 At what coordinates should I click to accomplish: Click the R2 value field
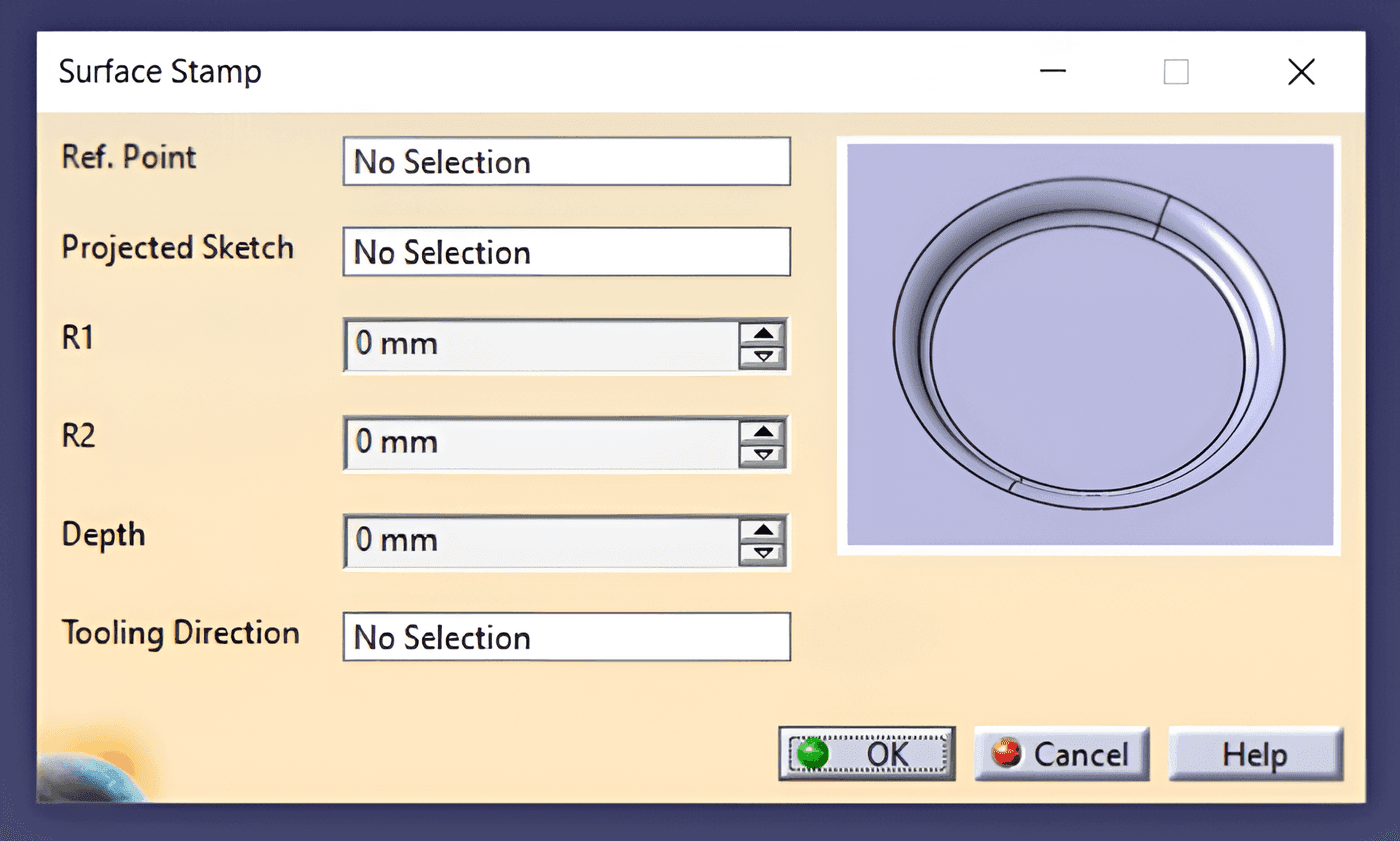click(541, 443)
